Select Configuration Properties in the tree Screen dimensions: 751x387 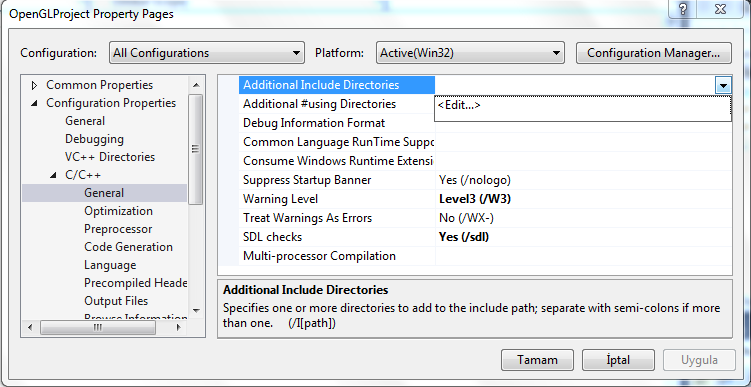(x=111, y=103)
